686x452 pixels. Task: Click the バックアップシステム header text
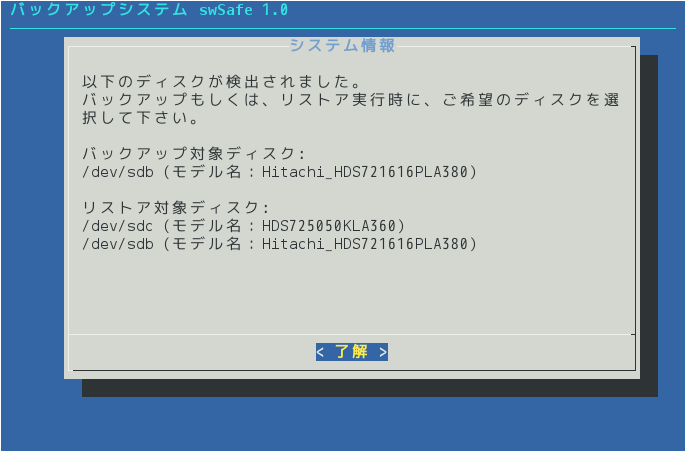(x=99, y=10)
